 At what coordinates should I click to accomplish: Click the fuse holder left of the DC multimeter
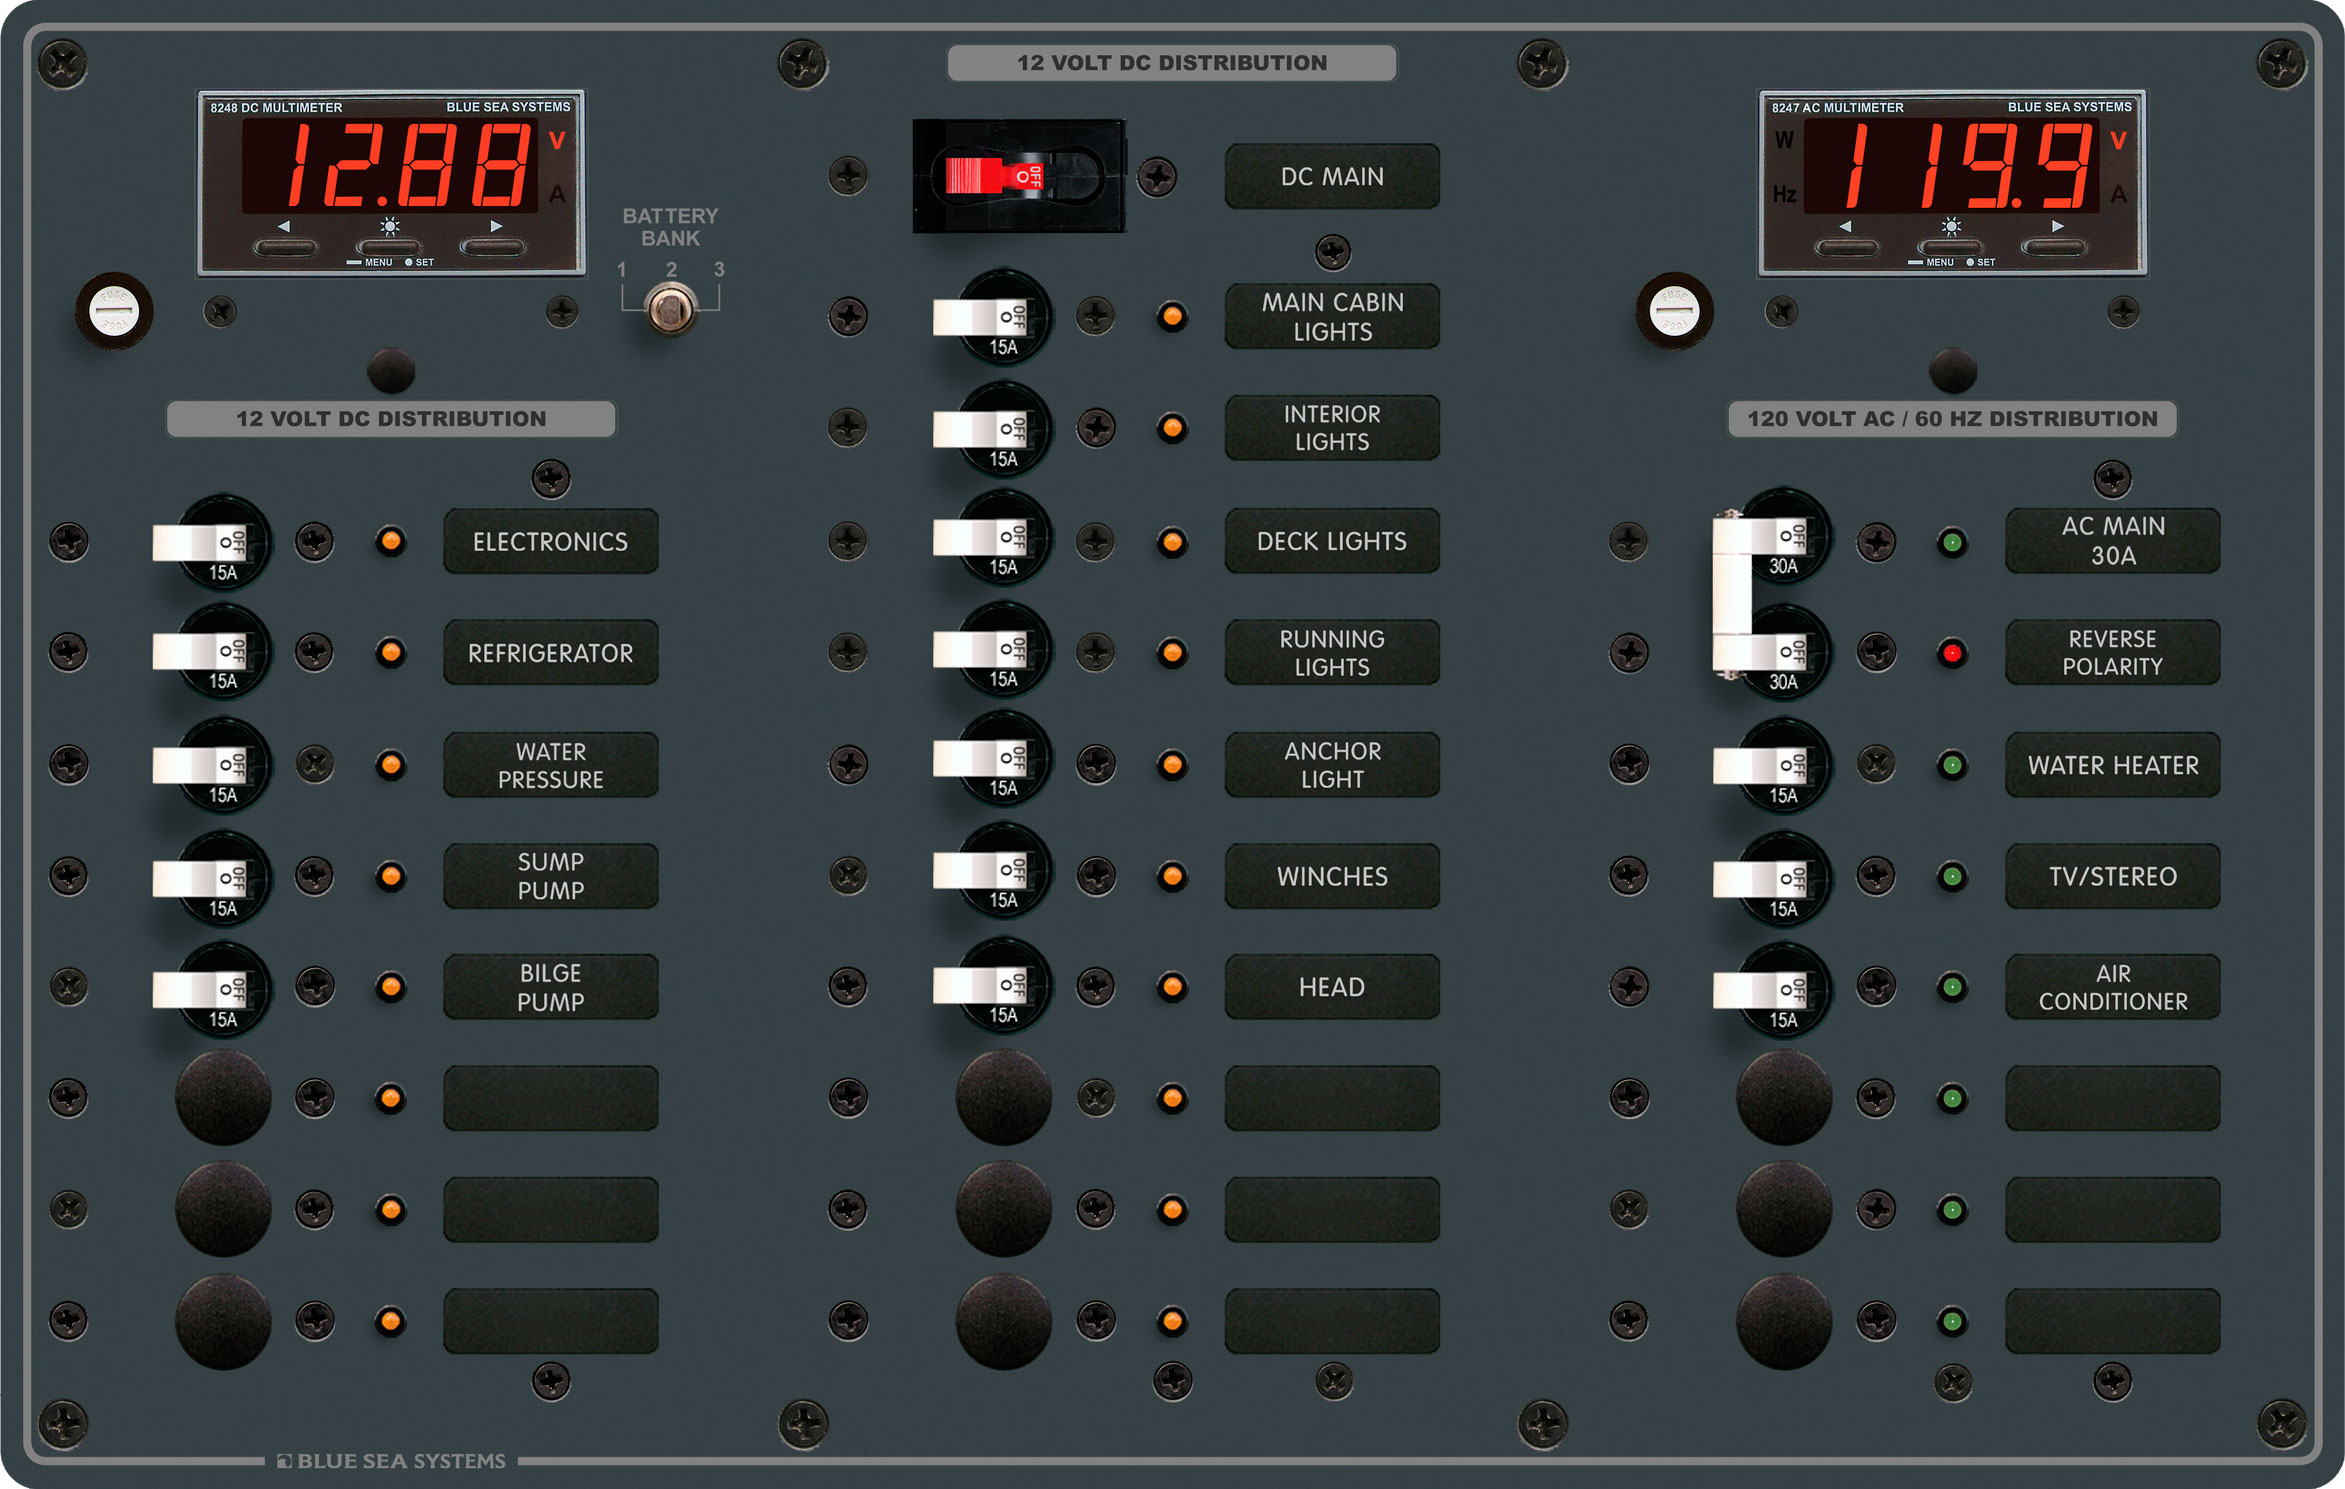tap(114, 311)
